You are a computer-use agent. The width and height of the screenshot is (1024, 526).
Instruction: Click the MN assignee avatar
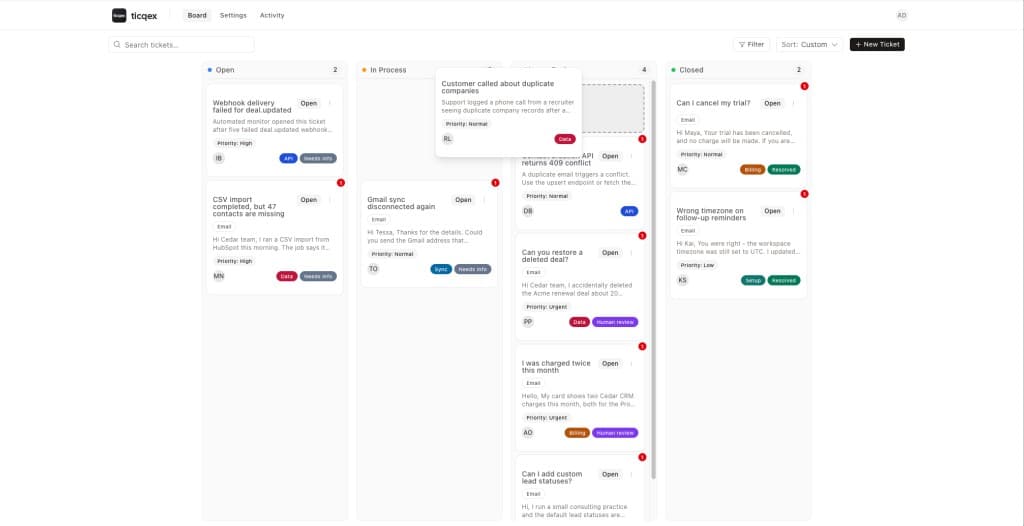(219, 276)
